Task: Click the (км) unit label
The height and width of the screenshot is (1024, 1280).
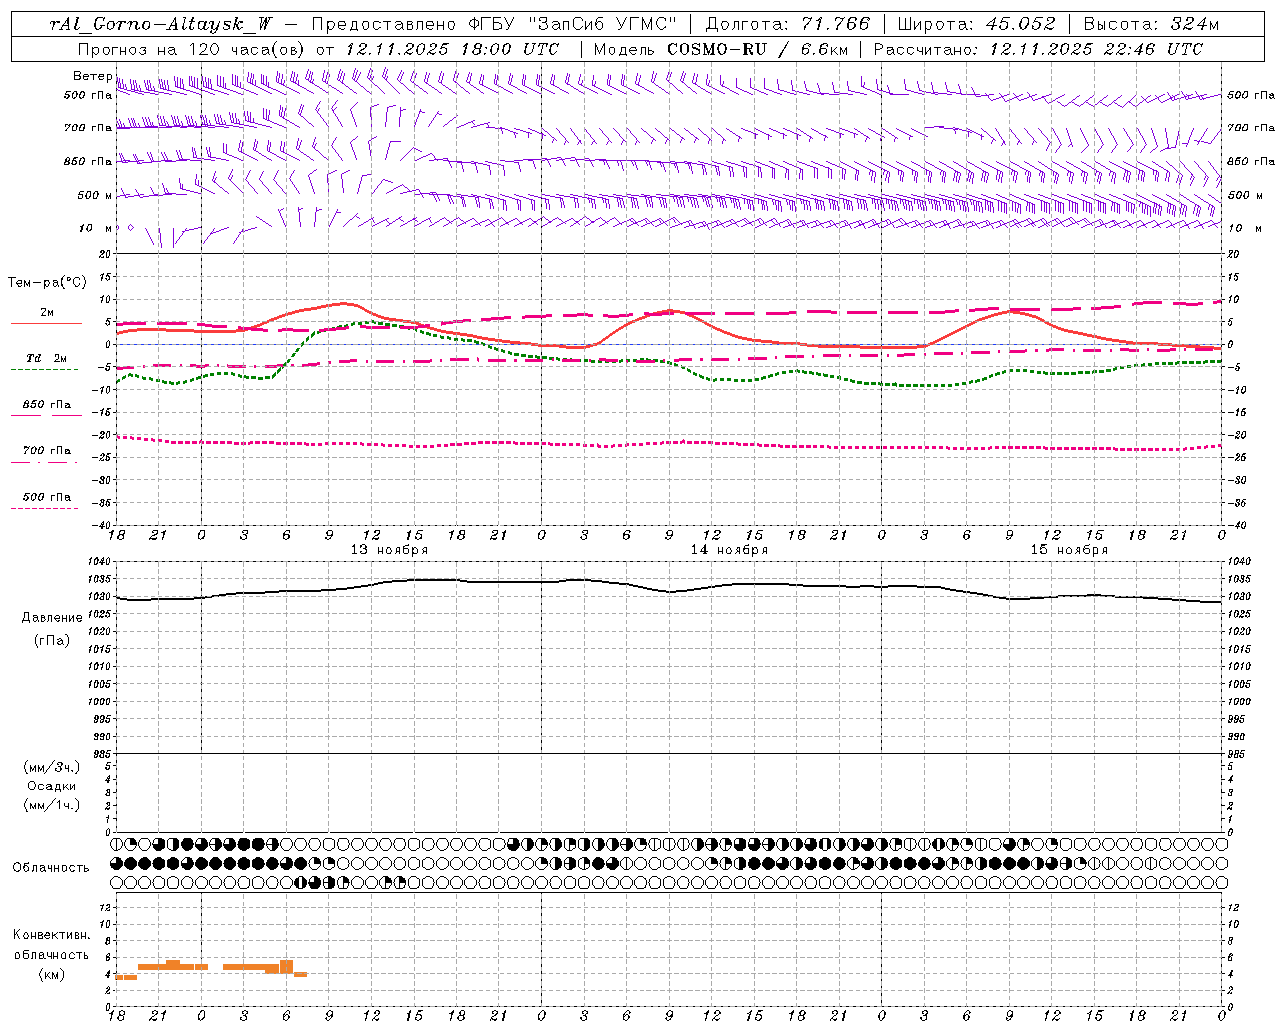Action: coord(51,974)
